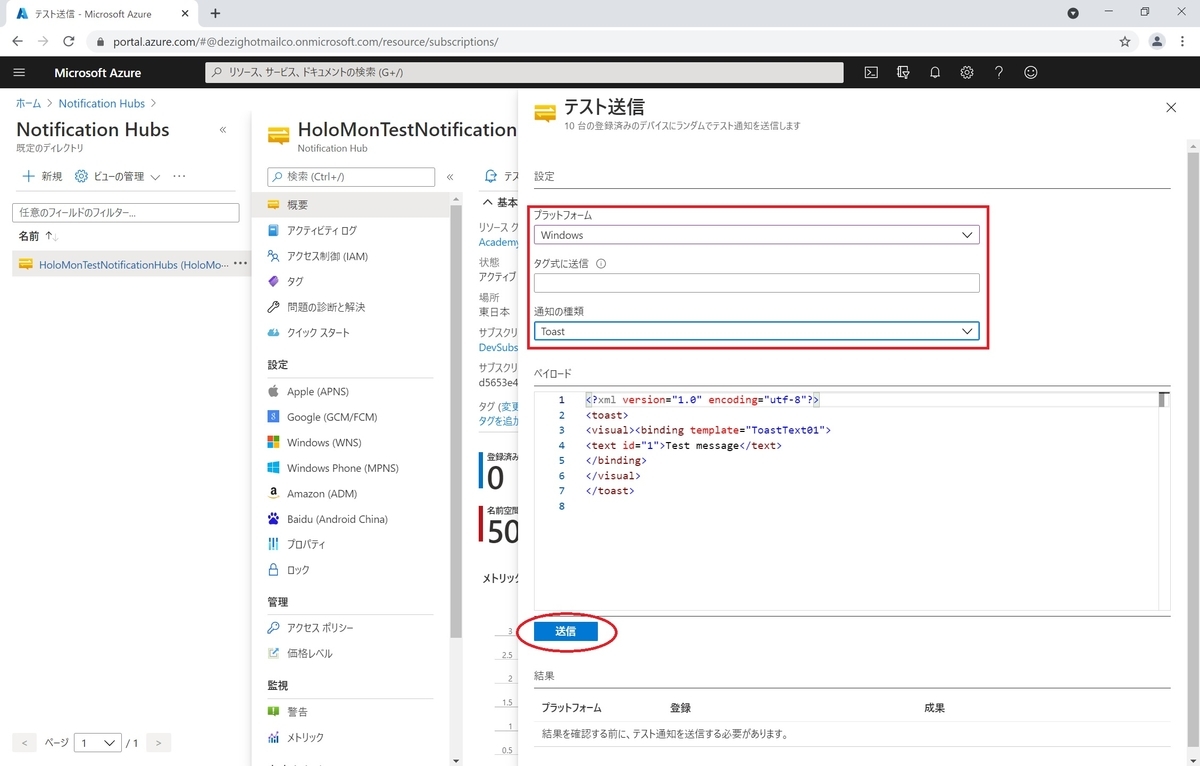
Task: Open the ビューの管理 dropdown
Action: tap(117, 177)
